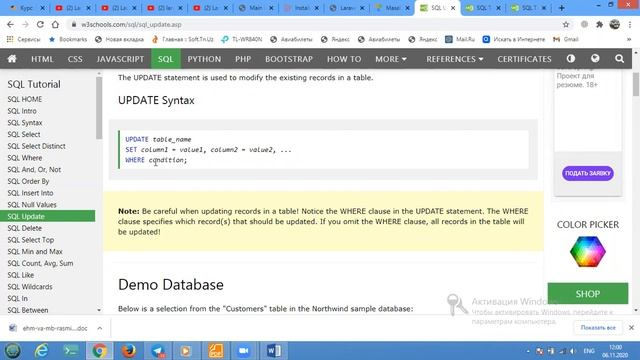Go forward in browser history
This screenshot has width=640, height=360.
click(x=25, y=24)
